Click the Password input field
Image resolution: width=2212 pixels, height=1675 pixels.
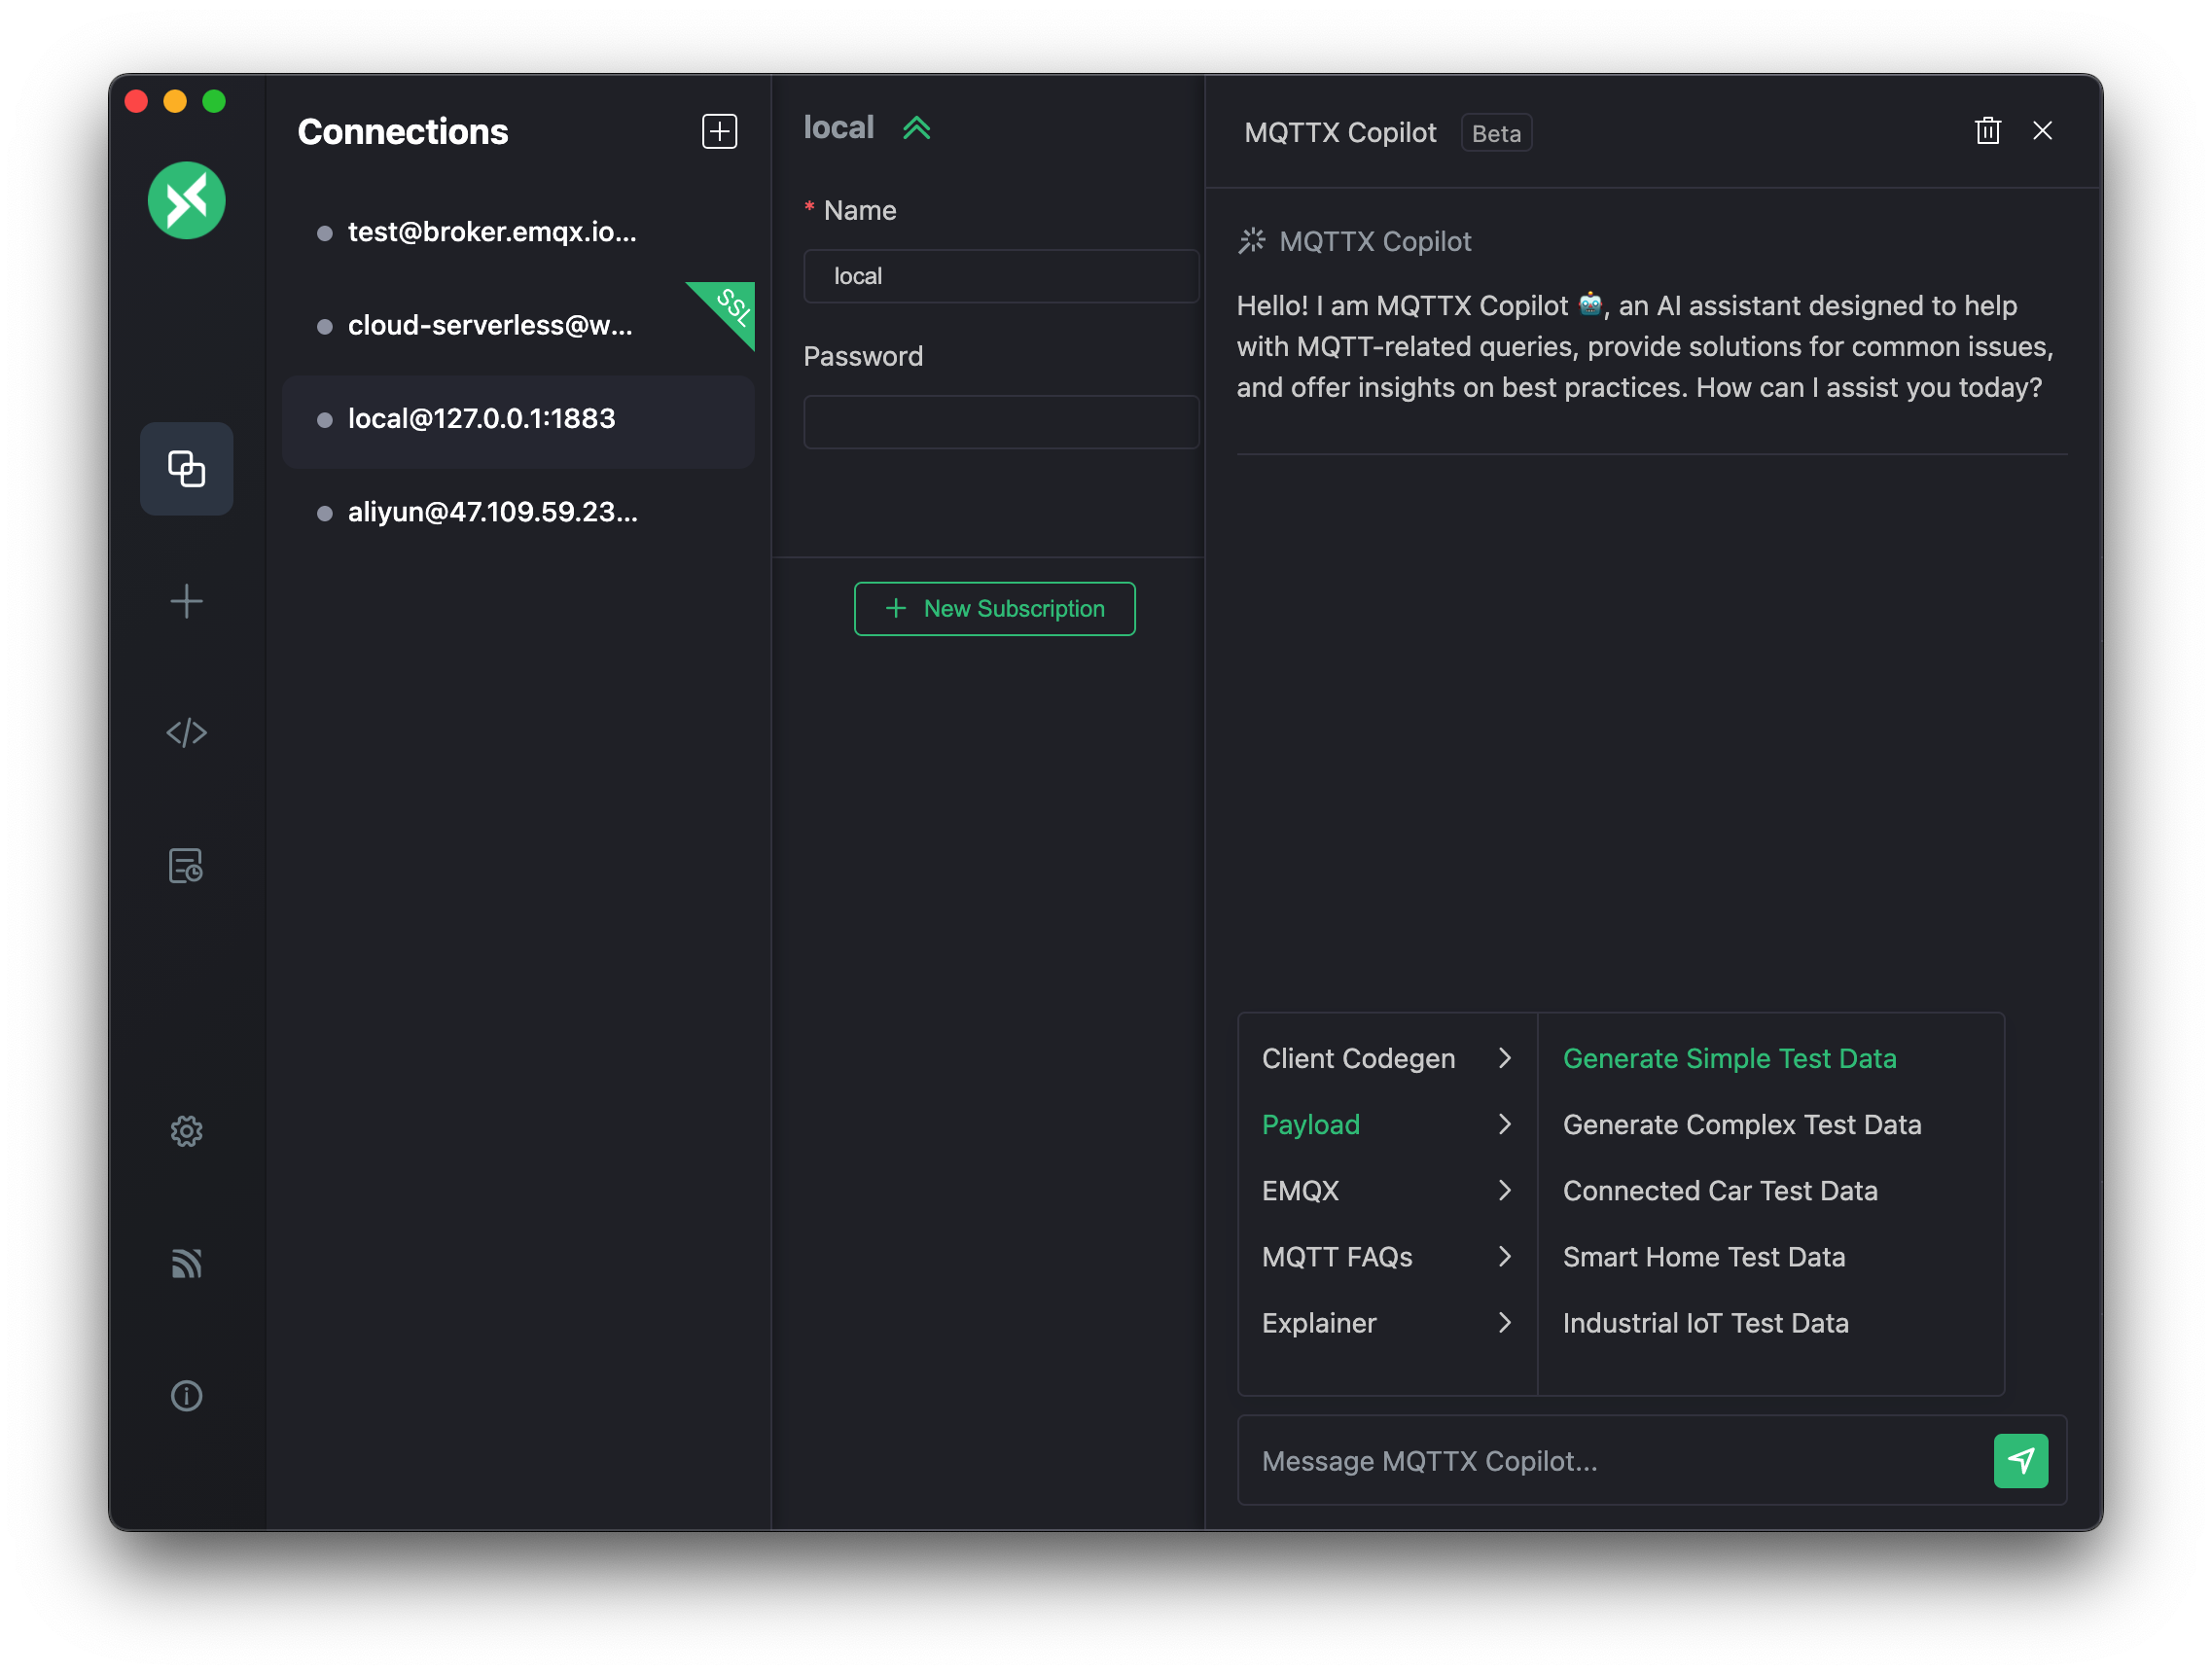[1001, 422]
